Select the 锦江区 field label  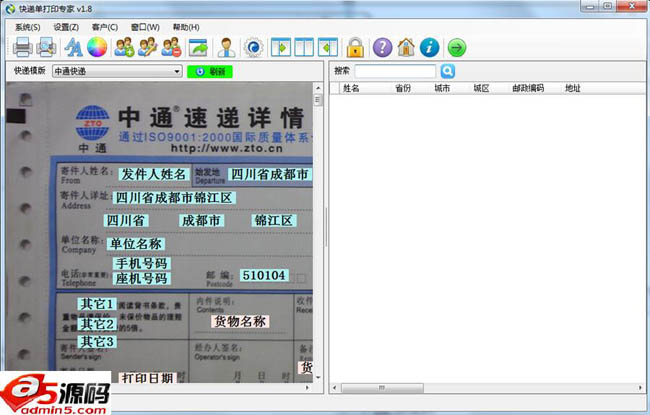(x=274, y=220)
